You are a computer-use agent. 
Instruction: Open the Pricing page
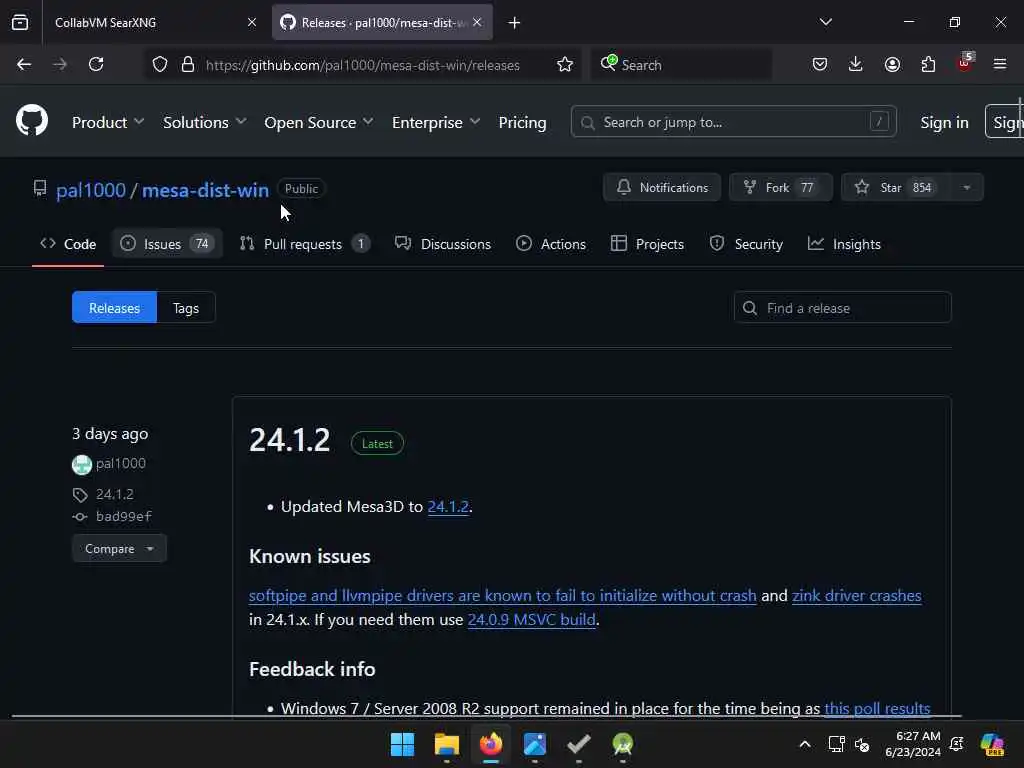tap(522, 122)
